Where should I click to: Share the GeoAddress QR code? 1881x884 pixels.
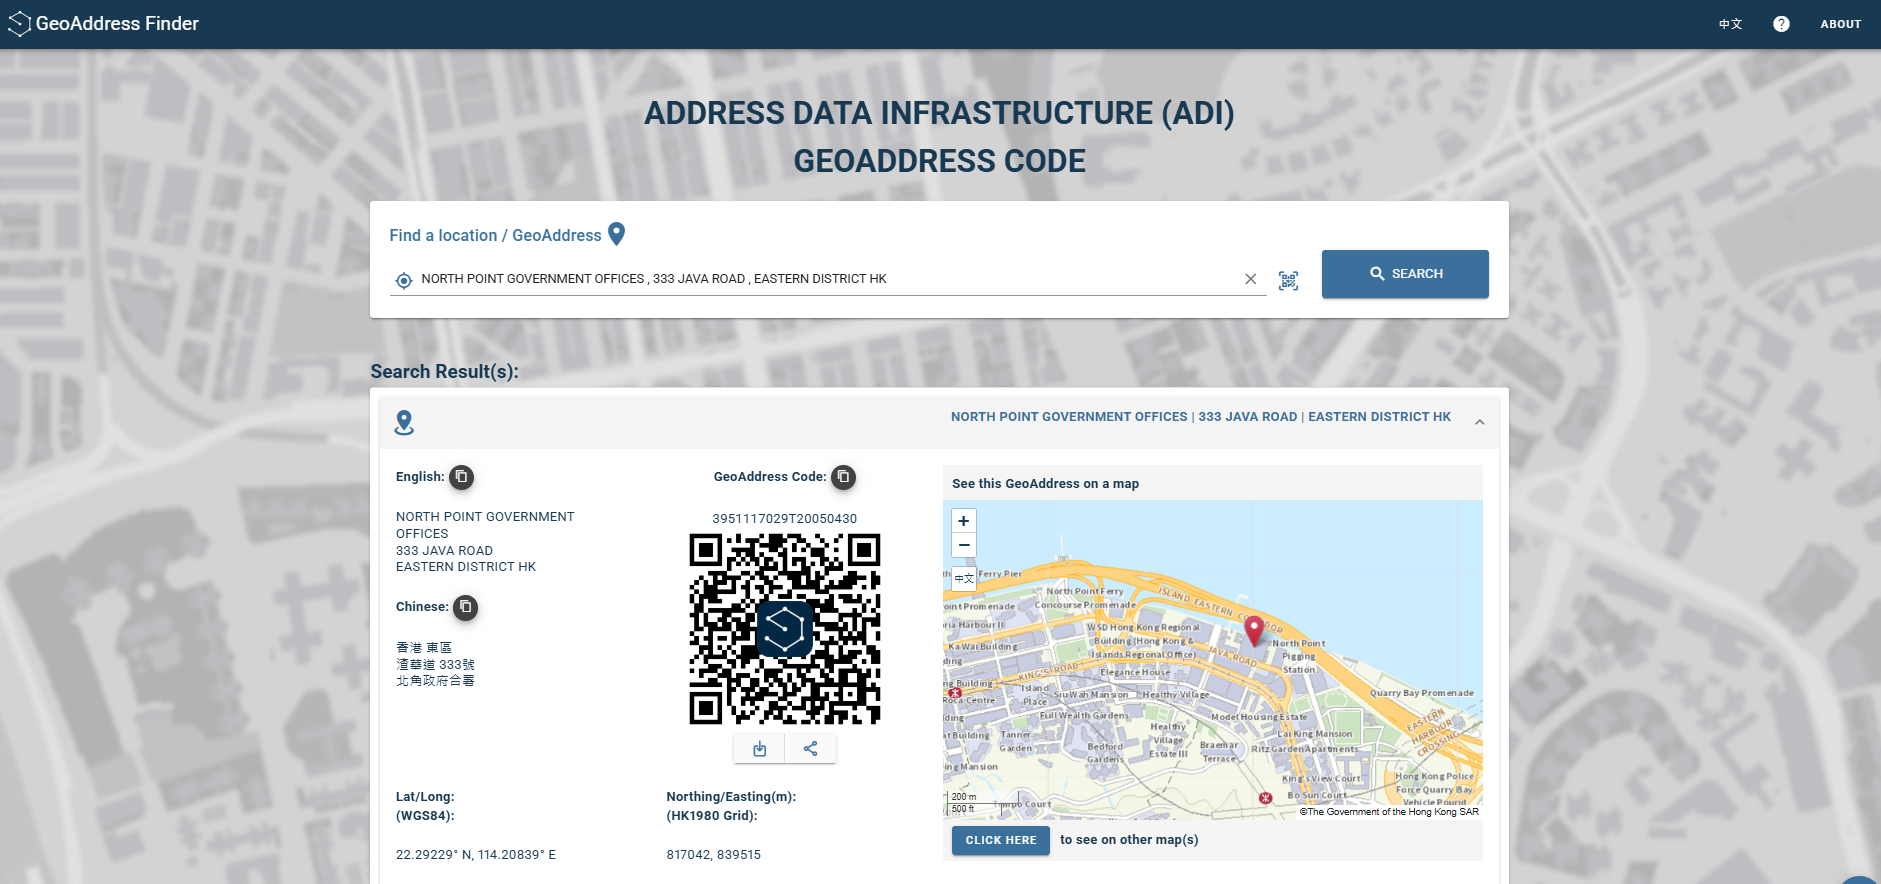pyautogui.click(x=811, y=749)
